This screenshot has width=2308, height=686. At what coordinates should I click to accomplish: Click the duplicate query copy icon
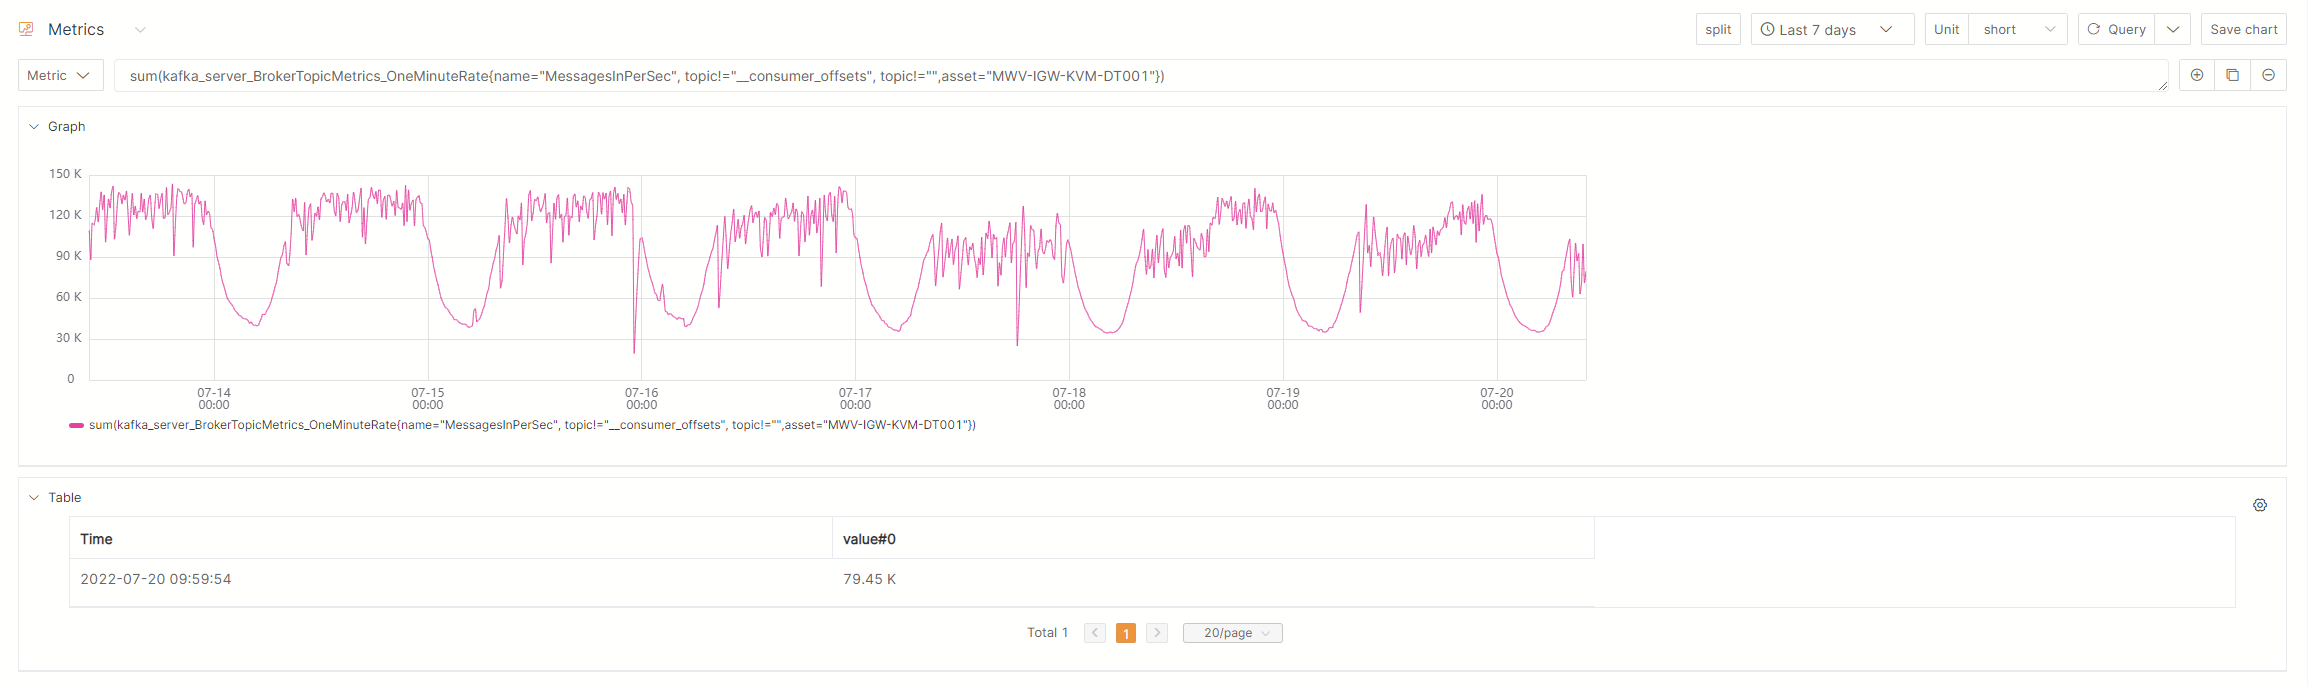(x=2232, y=75)
